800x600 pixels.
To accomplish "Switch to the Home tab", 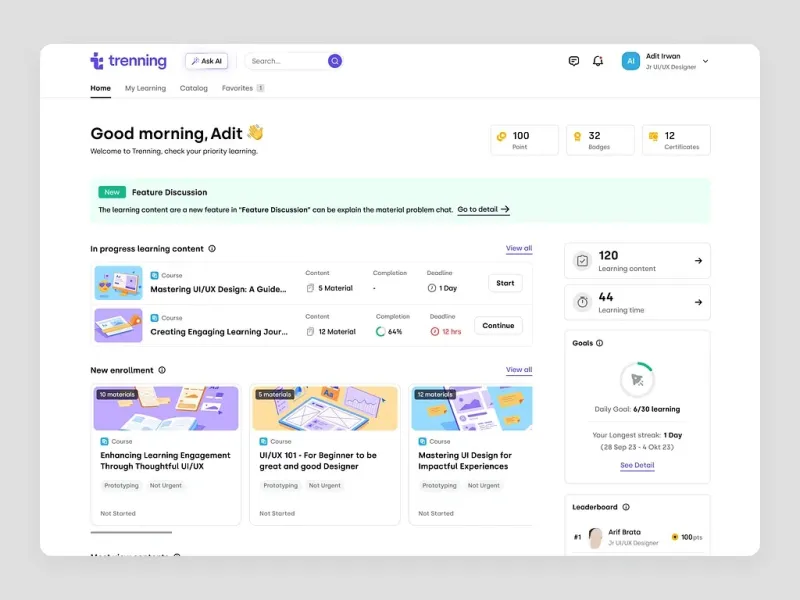I will tap(101, 88).
